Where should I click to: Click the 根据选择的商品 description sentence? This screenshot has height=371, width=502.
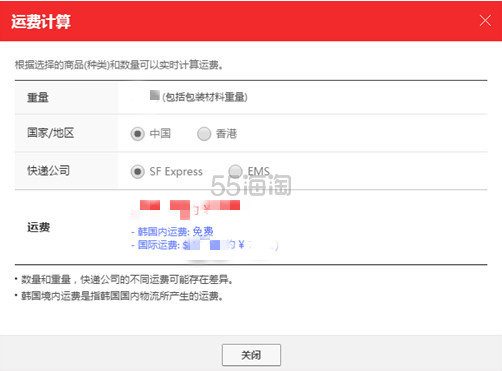119,65
